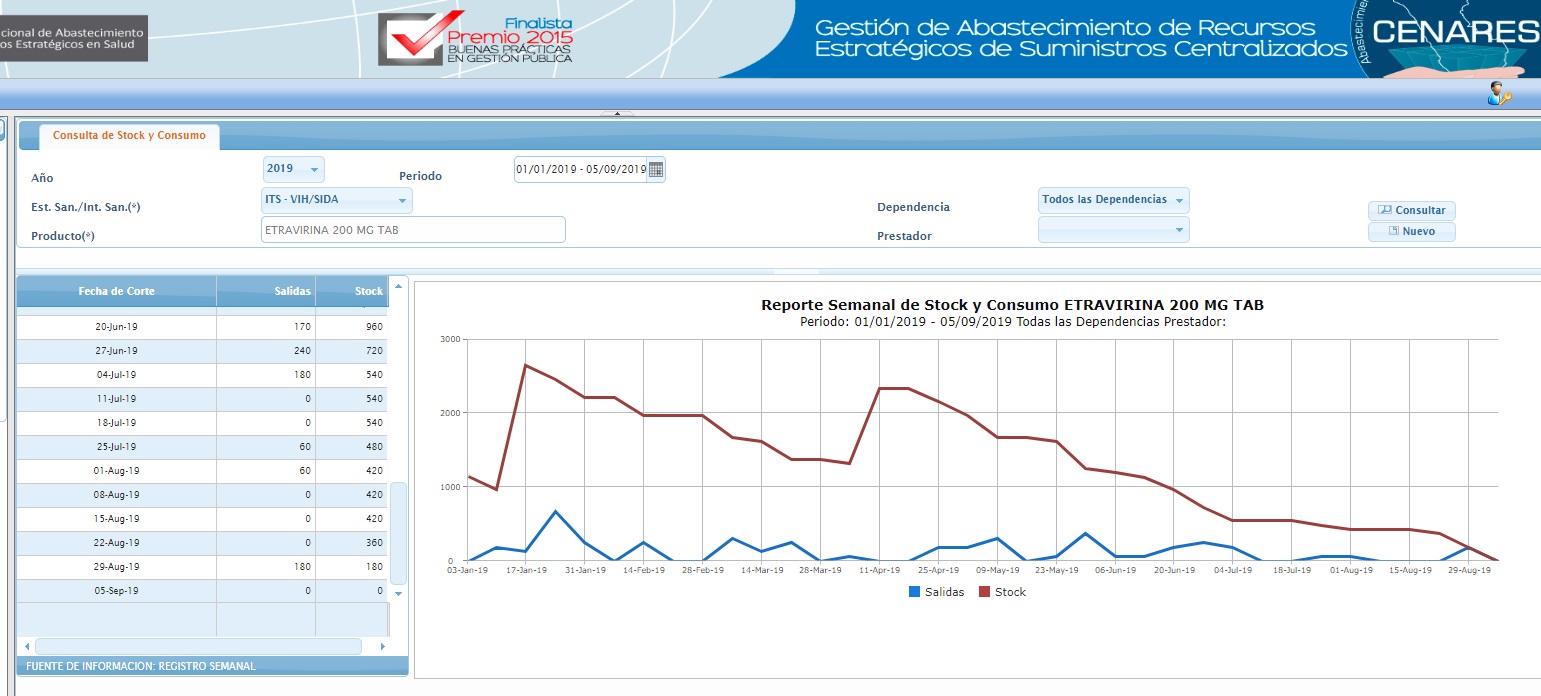This screenshot has height=696, width=1541.
Task: Select the Consulta de Stock y Consumo tab
Action: pyautogui.click(x=129, y=136)
